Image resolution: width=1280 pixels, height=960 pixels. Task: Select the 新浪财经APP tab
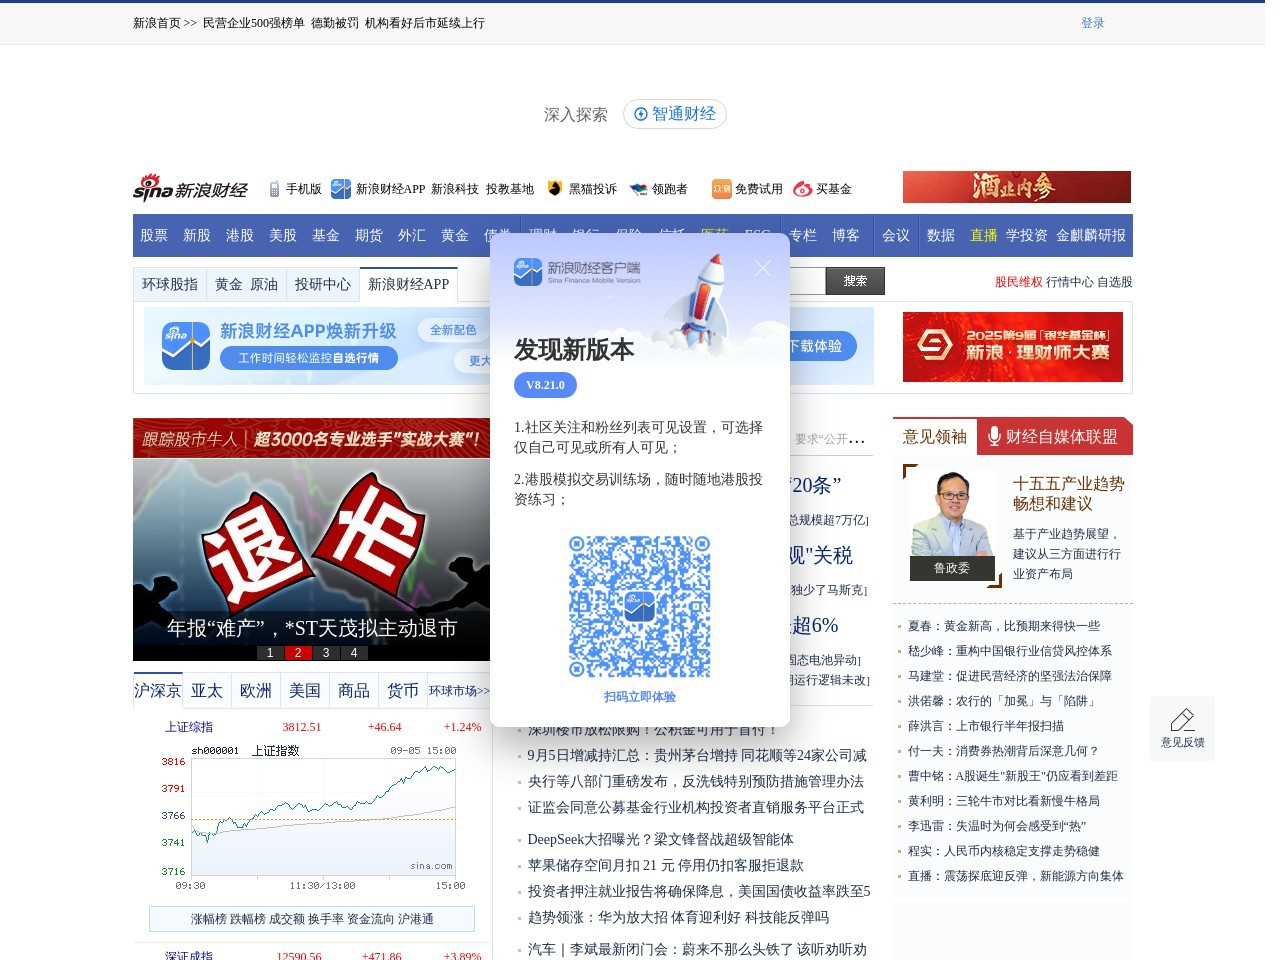pos(408,284)
